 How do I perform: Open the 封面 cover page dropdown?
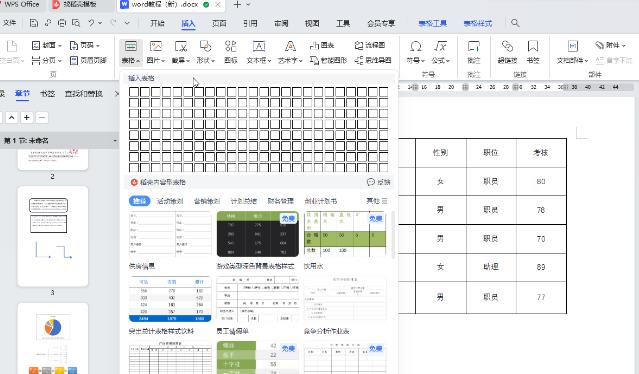click(x=47, y=45)
